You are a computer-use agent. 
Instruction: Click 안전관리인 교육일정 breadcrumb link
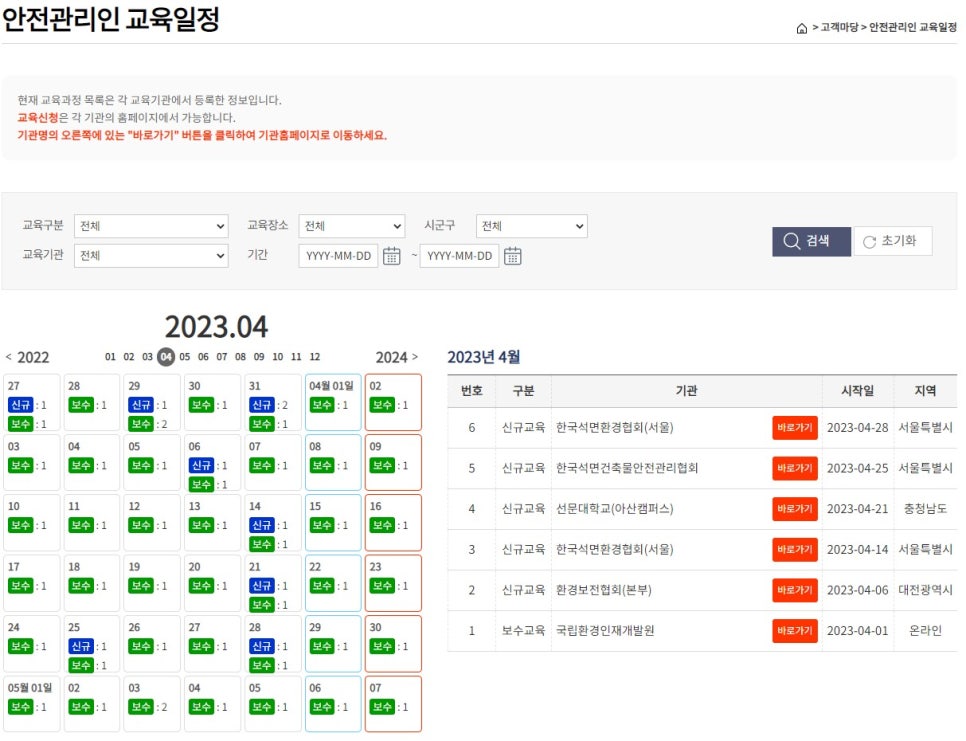pyautogui.click(x=912, y=27)
